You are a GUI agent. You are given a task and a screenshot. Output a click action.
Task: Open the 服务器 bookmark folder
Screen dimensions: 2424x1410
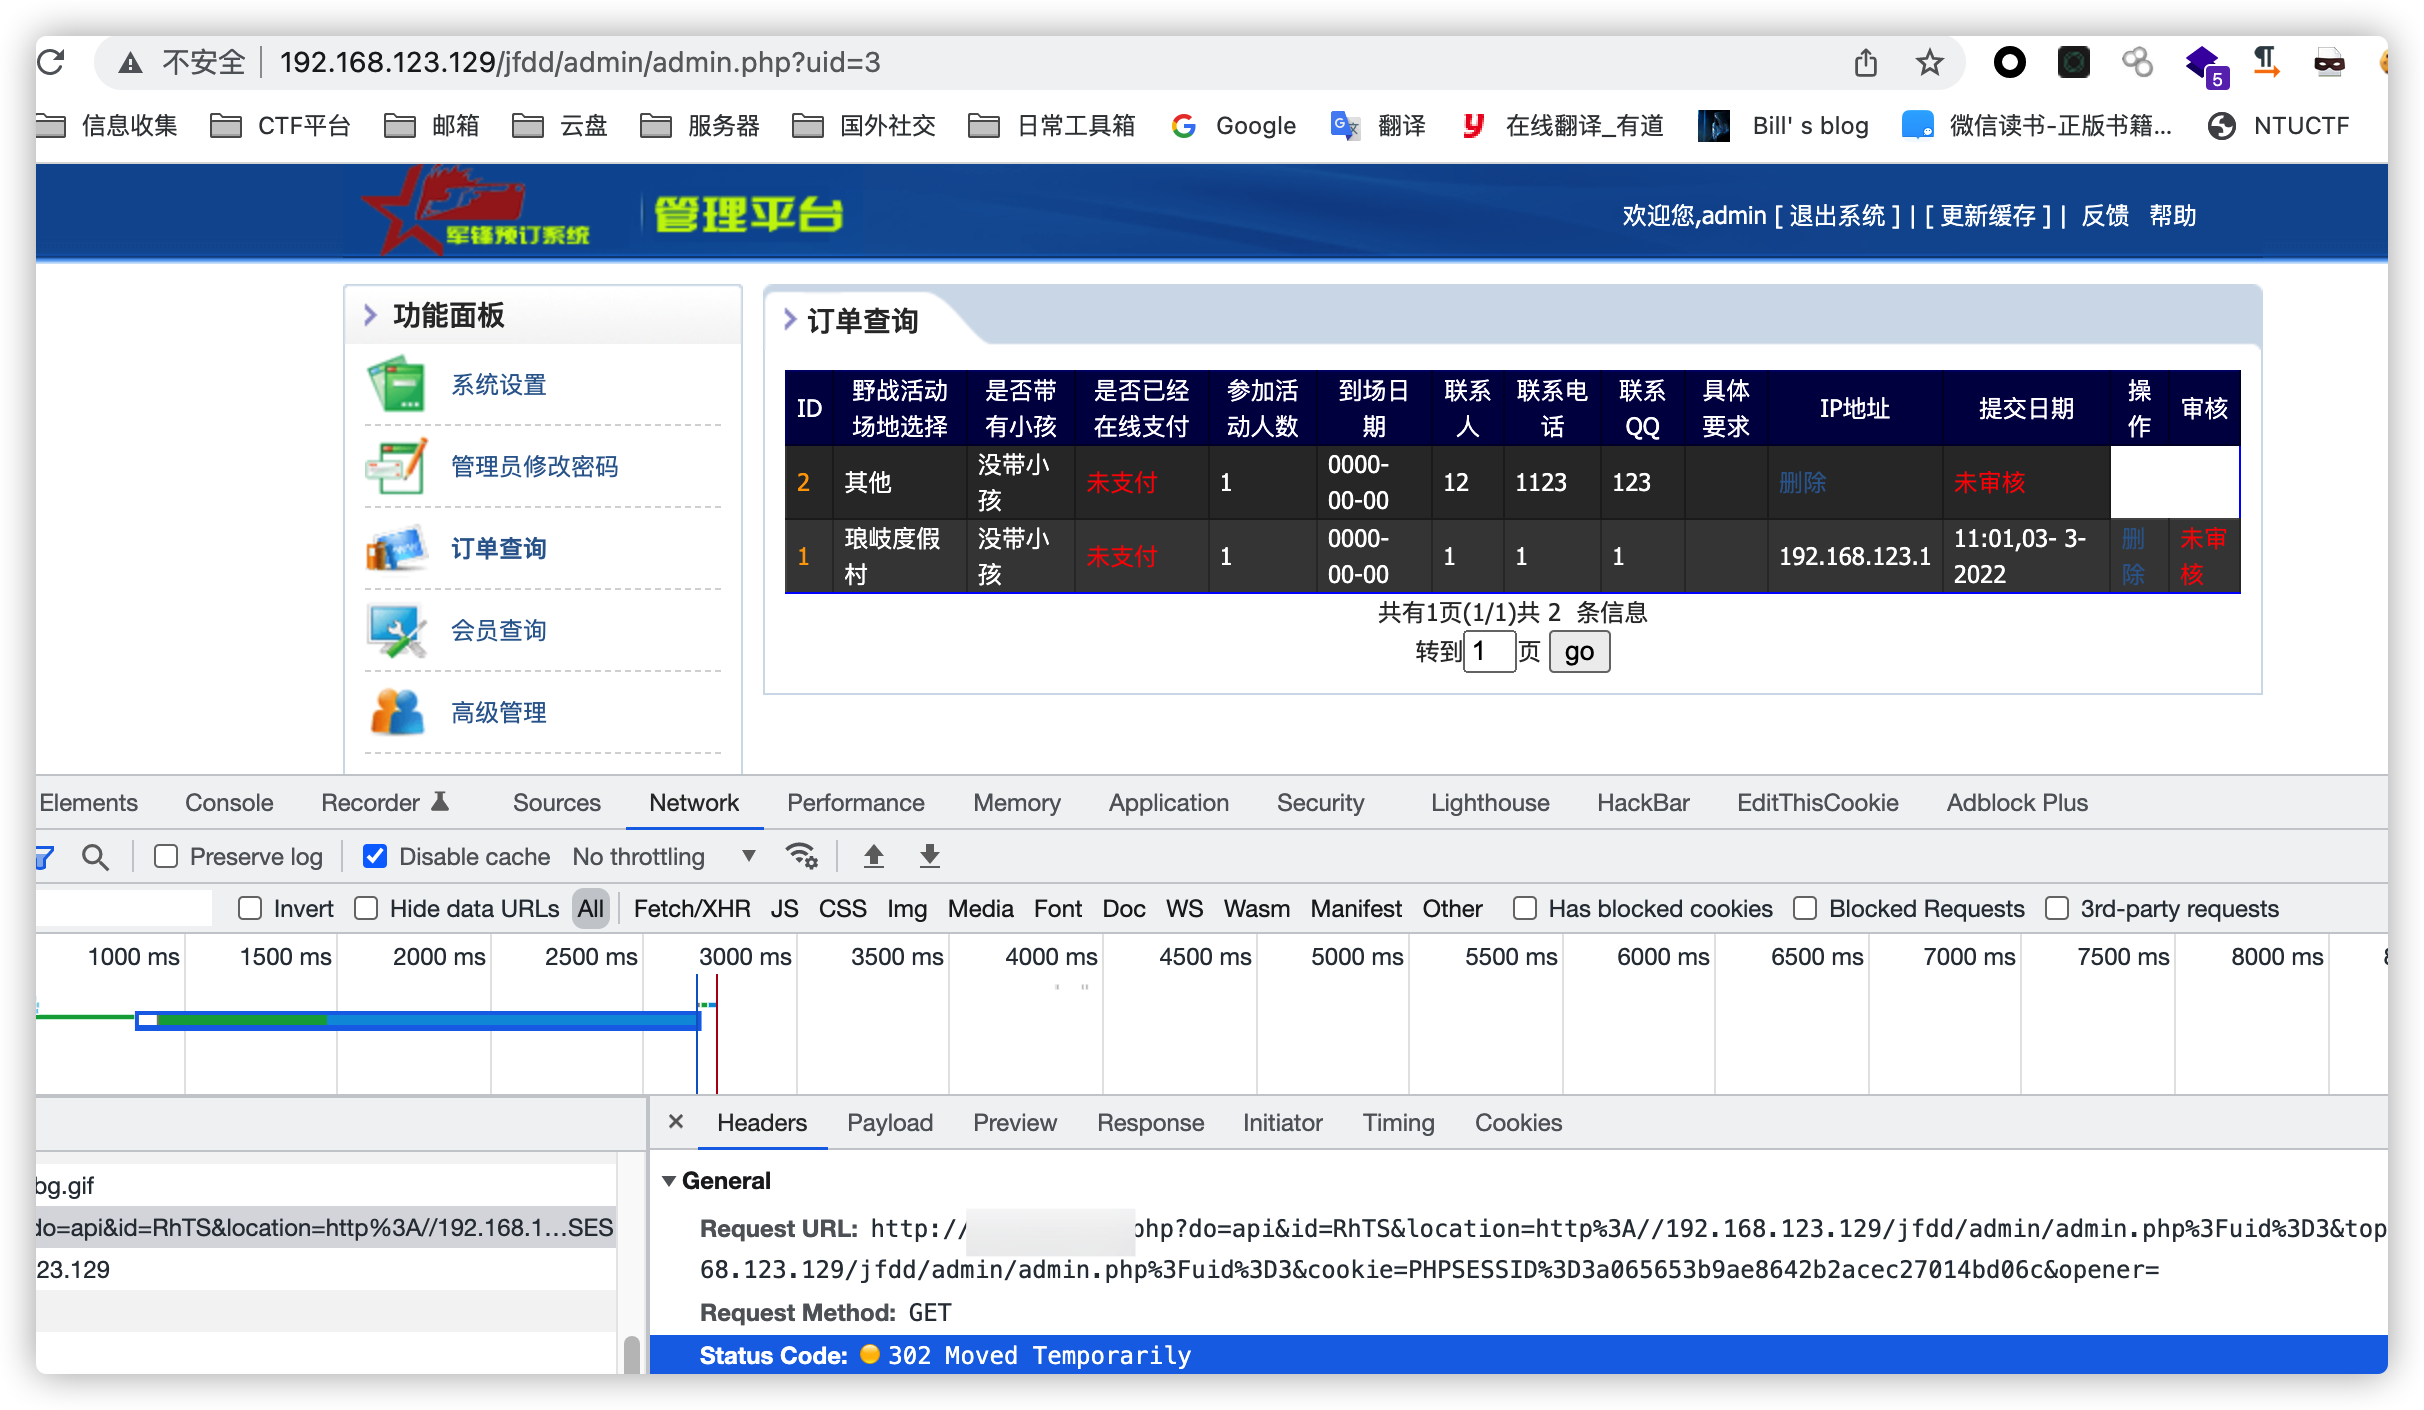click(700, 125)
